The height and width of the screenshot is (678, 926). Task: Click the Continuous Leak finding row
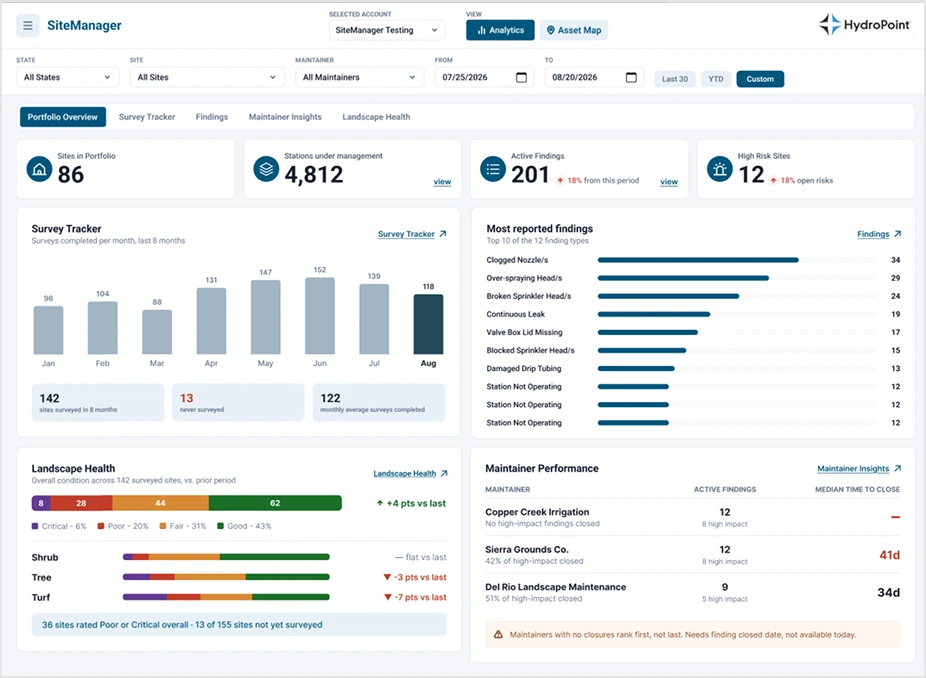pyautogui.click(x=693, y=314)
